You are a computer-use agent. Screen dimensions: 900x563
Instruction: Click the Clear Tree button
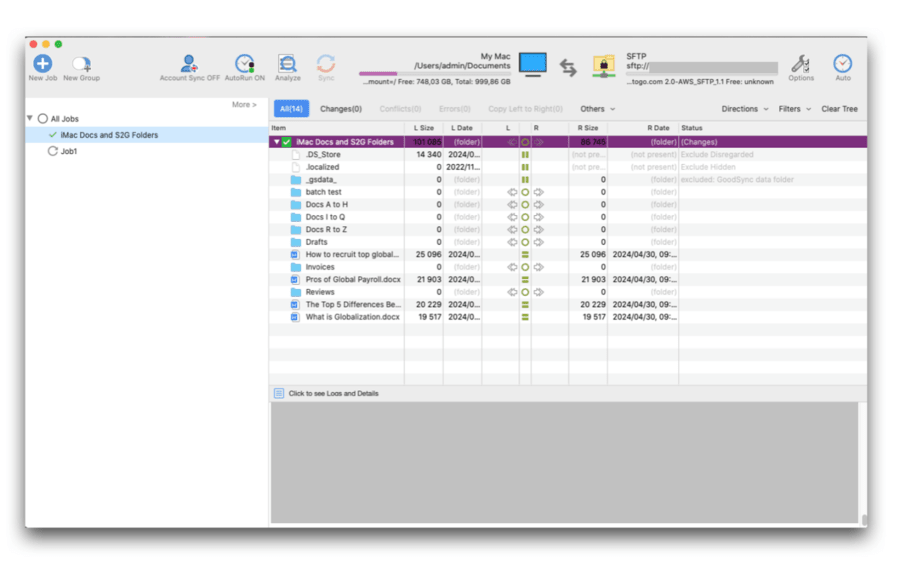(839, 109)
